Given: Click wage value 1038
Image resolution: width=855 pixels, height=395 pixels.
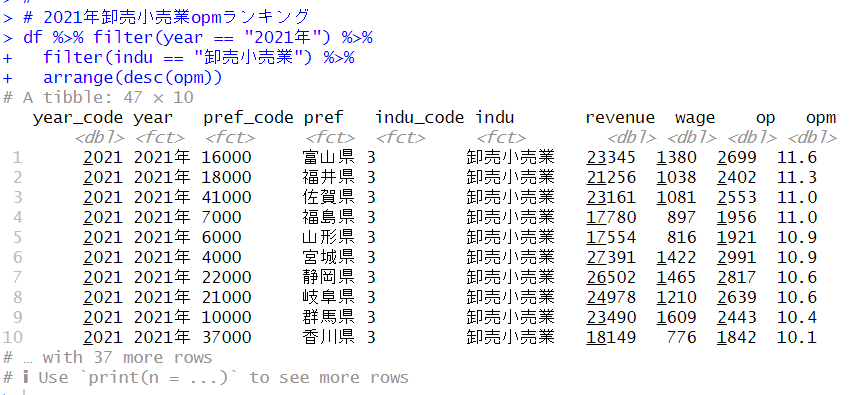Looking at the screenshot, I should coord(676,177).
